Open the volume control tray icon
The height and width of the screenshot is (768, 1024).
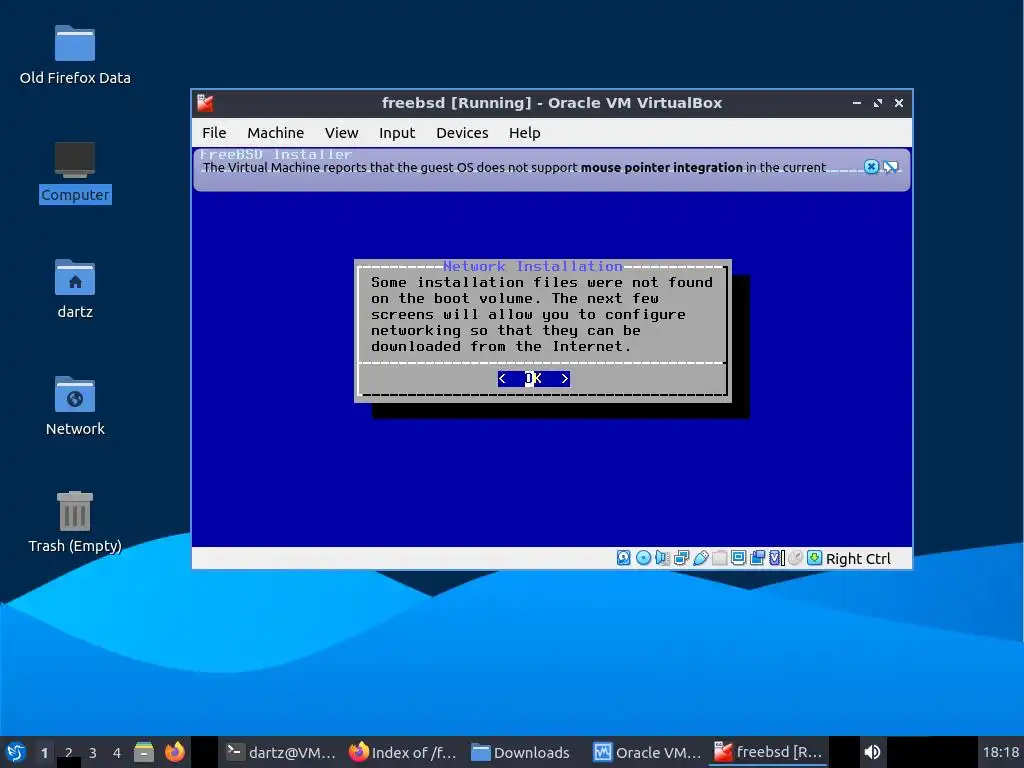(x=872, y=752)
